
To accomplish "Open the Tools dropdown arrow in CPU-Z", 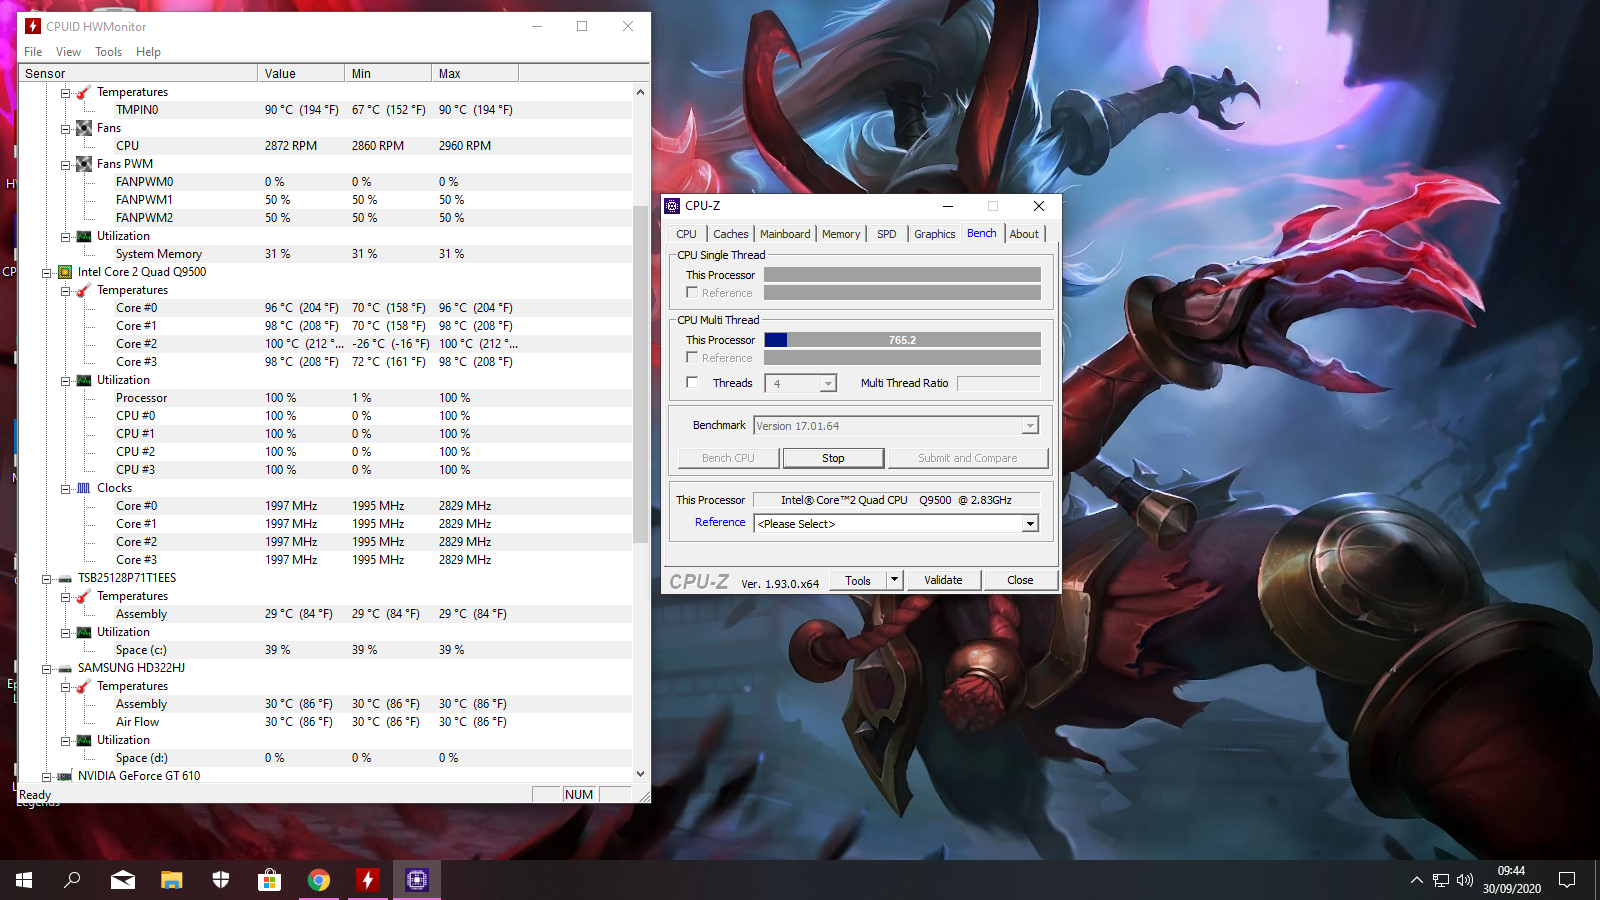I will click(895, 580).
